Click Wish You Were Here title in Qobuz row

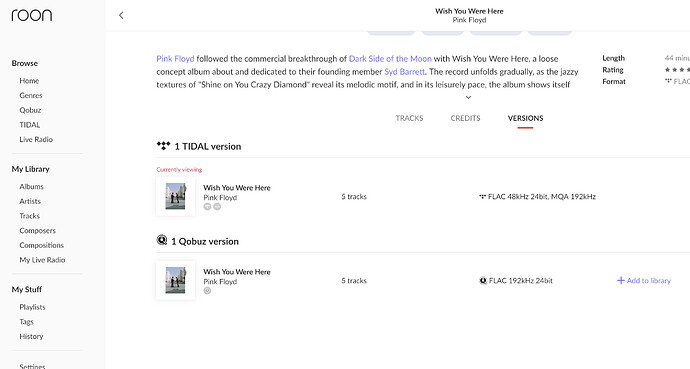pos(237,272)
